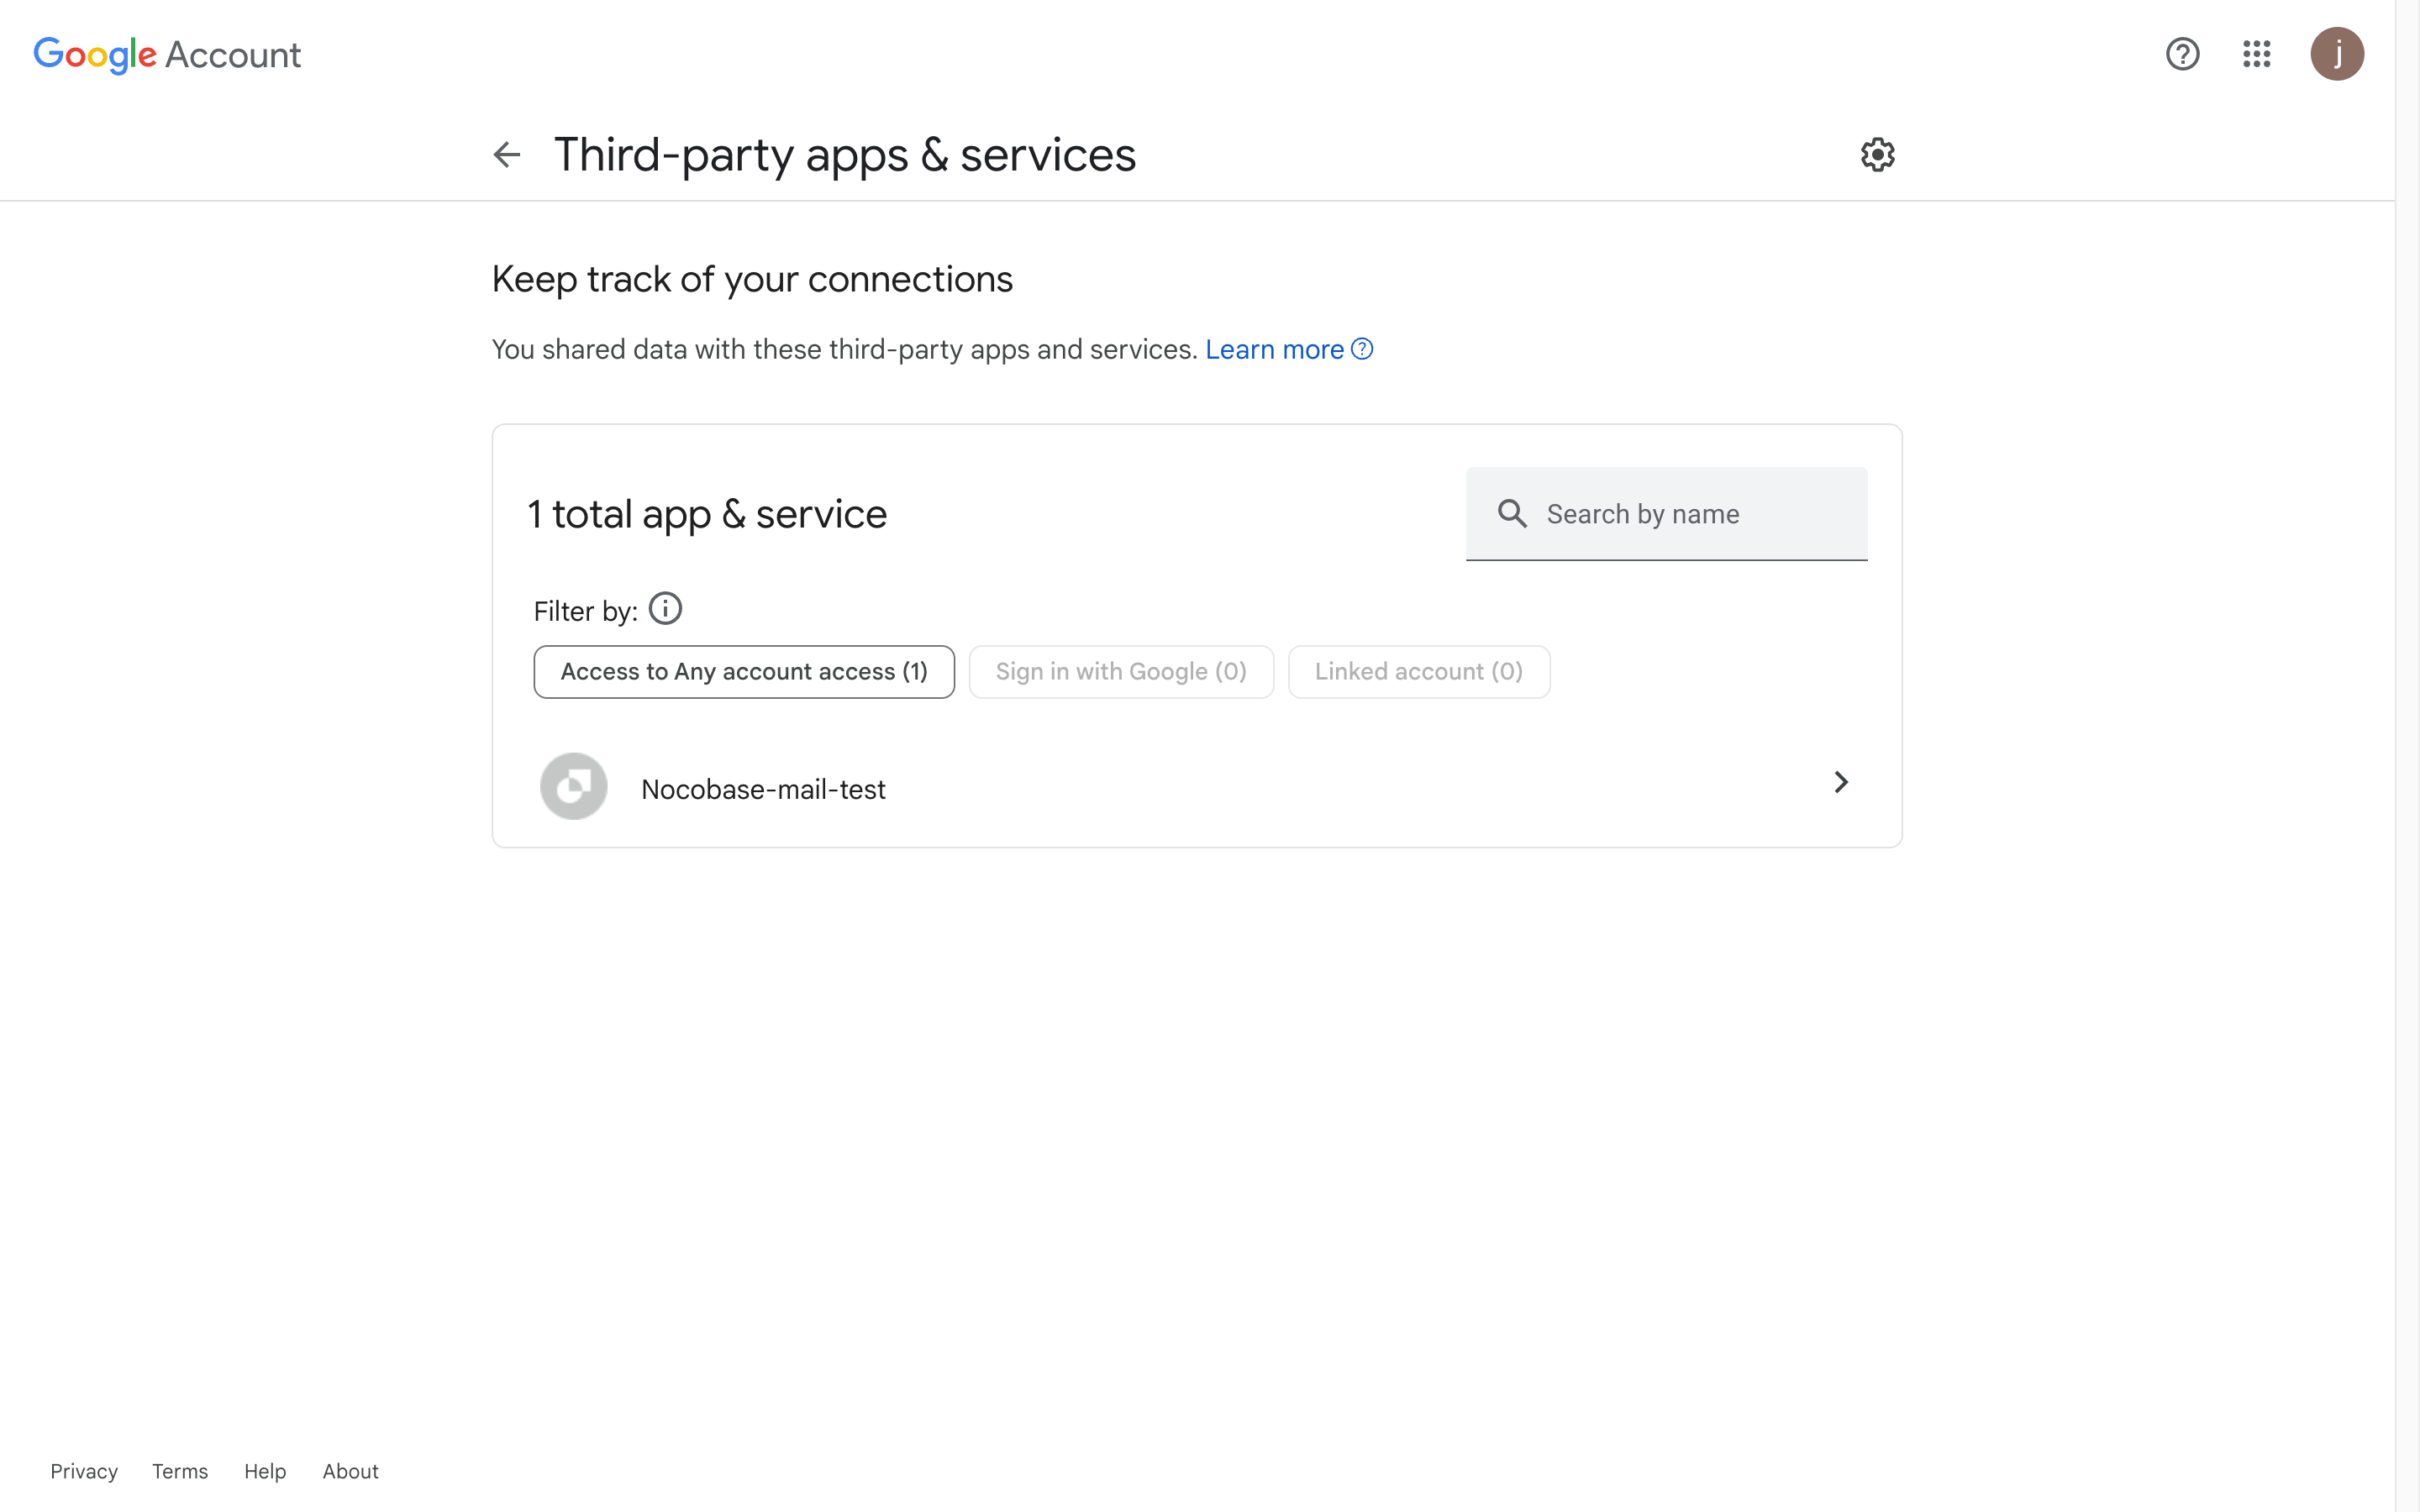
Task: Open the Nocobase-mail-test entry name
Action: [763, 790]
